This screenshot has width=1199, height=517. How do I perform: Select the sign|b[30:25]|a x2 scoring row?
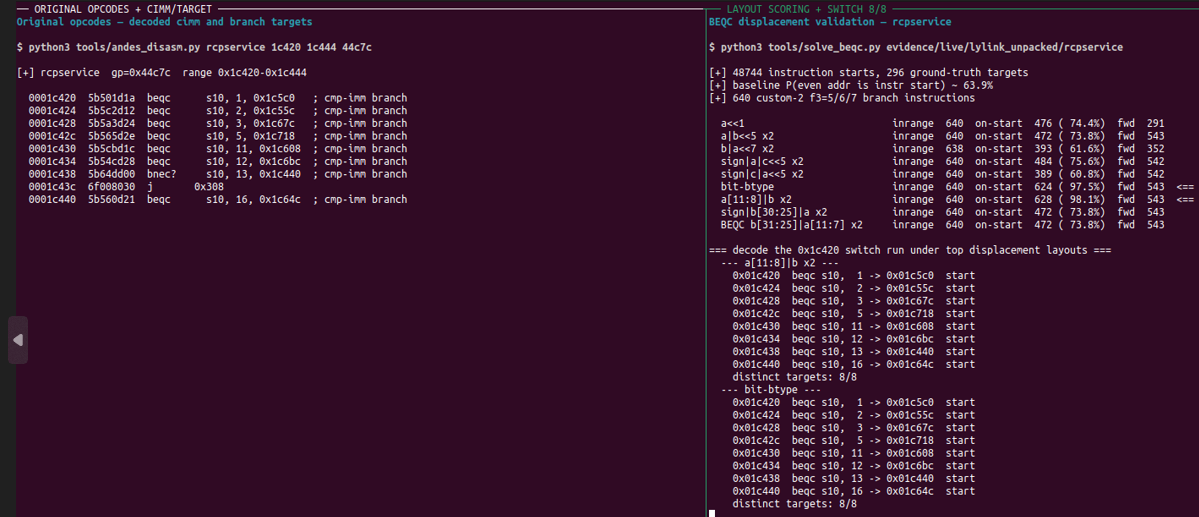click(942, 212)
